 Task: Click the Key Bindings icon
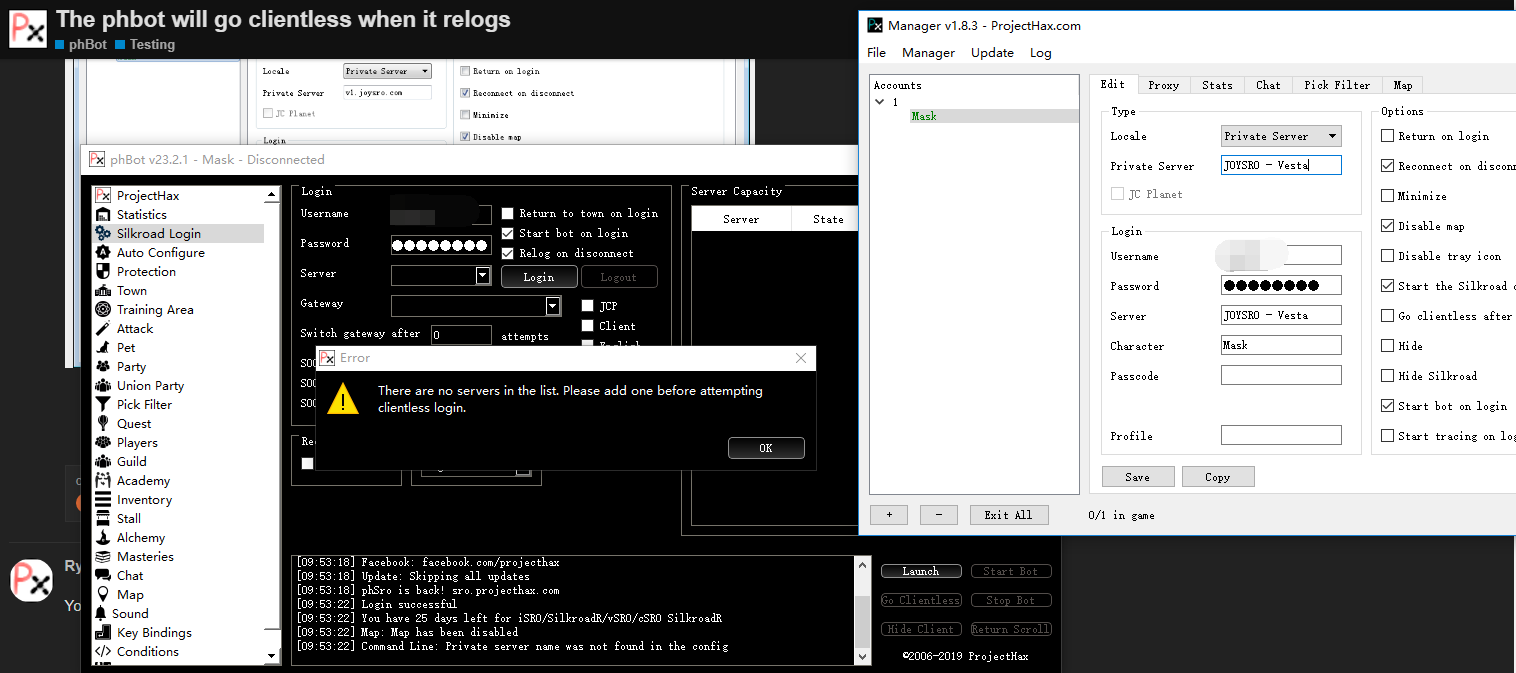coord(103,633)
